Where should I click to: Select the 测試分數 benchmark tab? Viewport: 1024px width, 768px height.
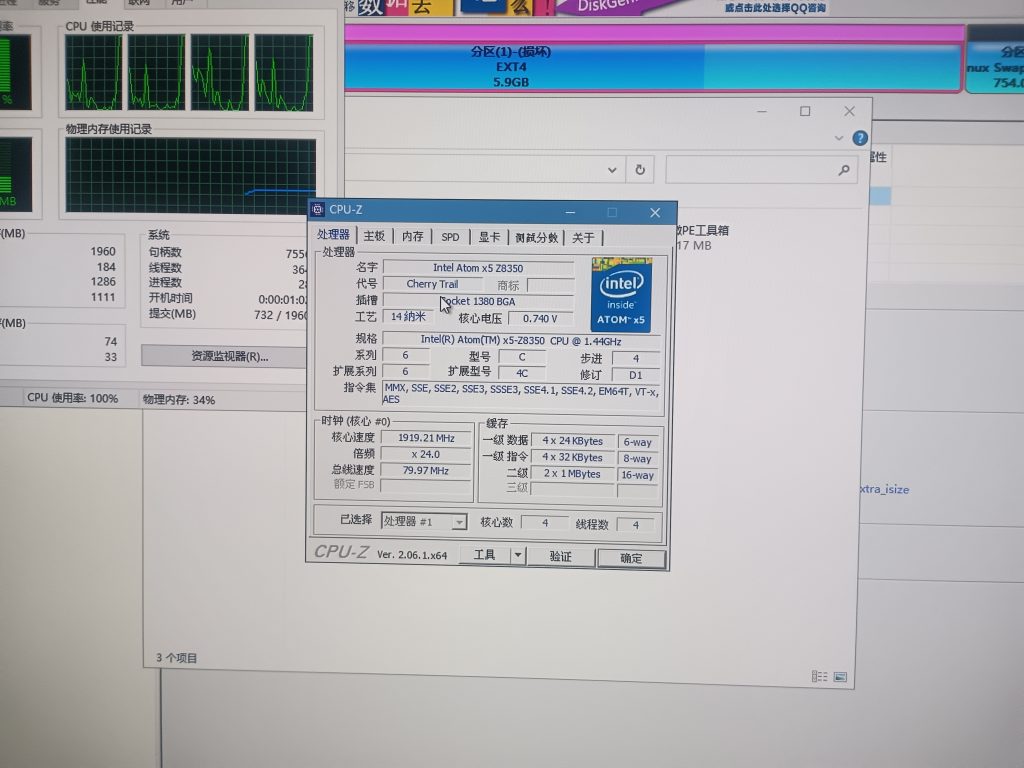coord(536,237)
